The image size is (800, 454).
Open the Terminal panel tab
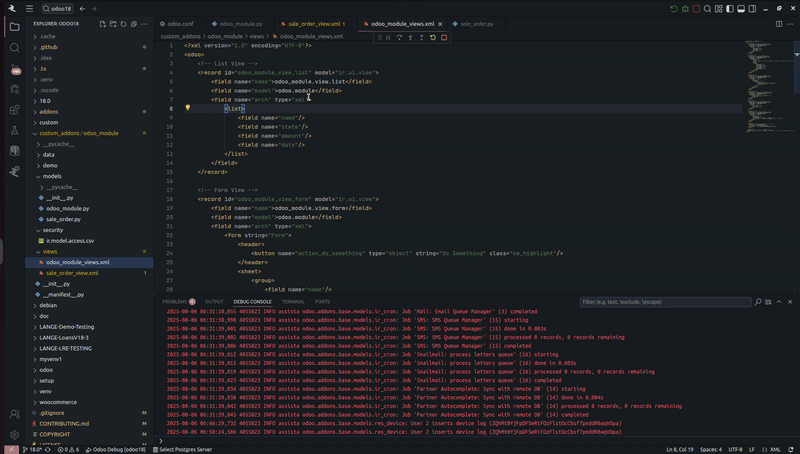pyautogui.click(x=293, y=301)
